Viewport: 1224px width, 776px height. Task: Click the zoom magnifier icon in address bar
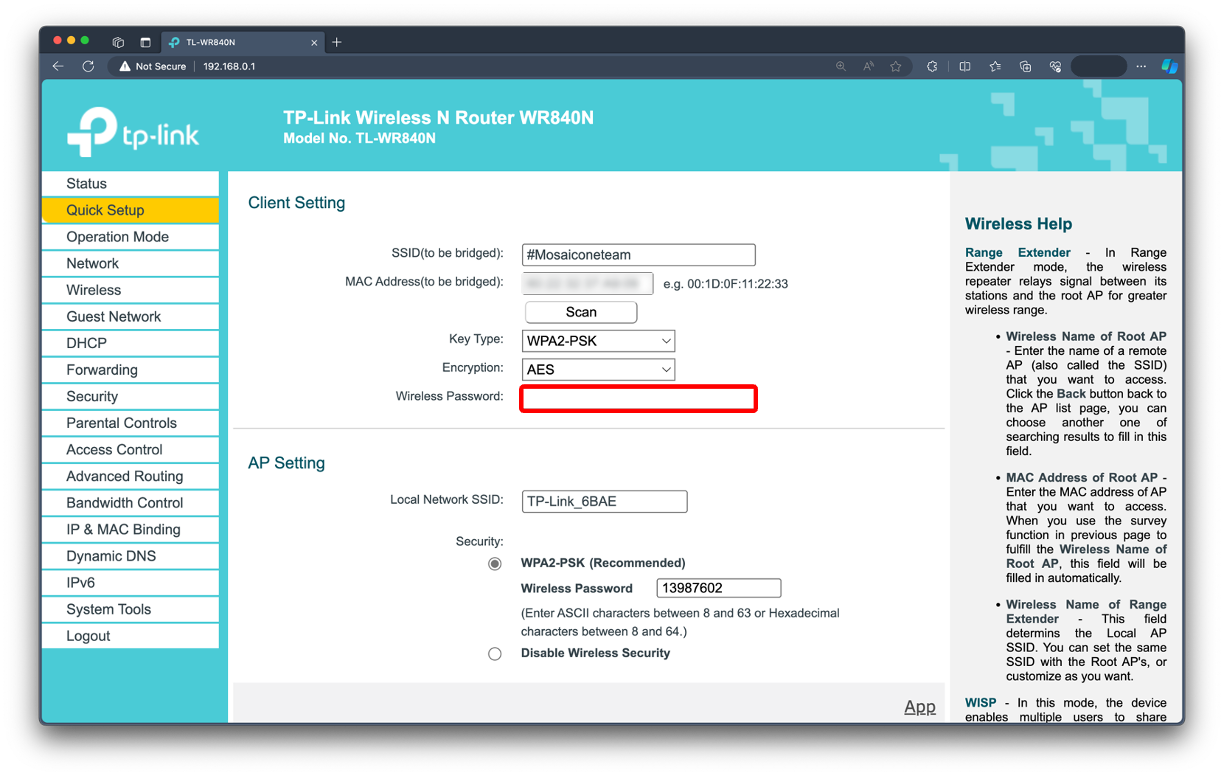[x=841, y=66]
